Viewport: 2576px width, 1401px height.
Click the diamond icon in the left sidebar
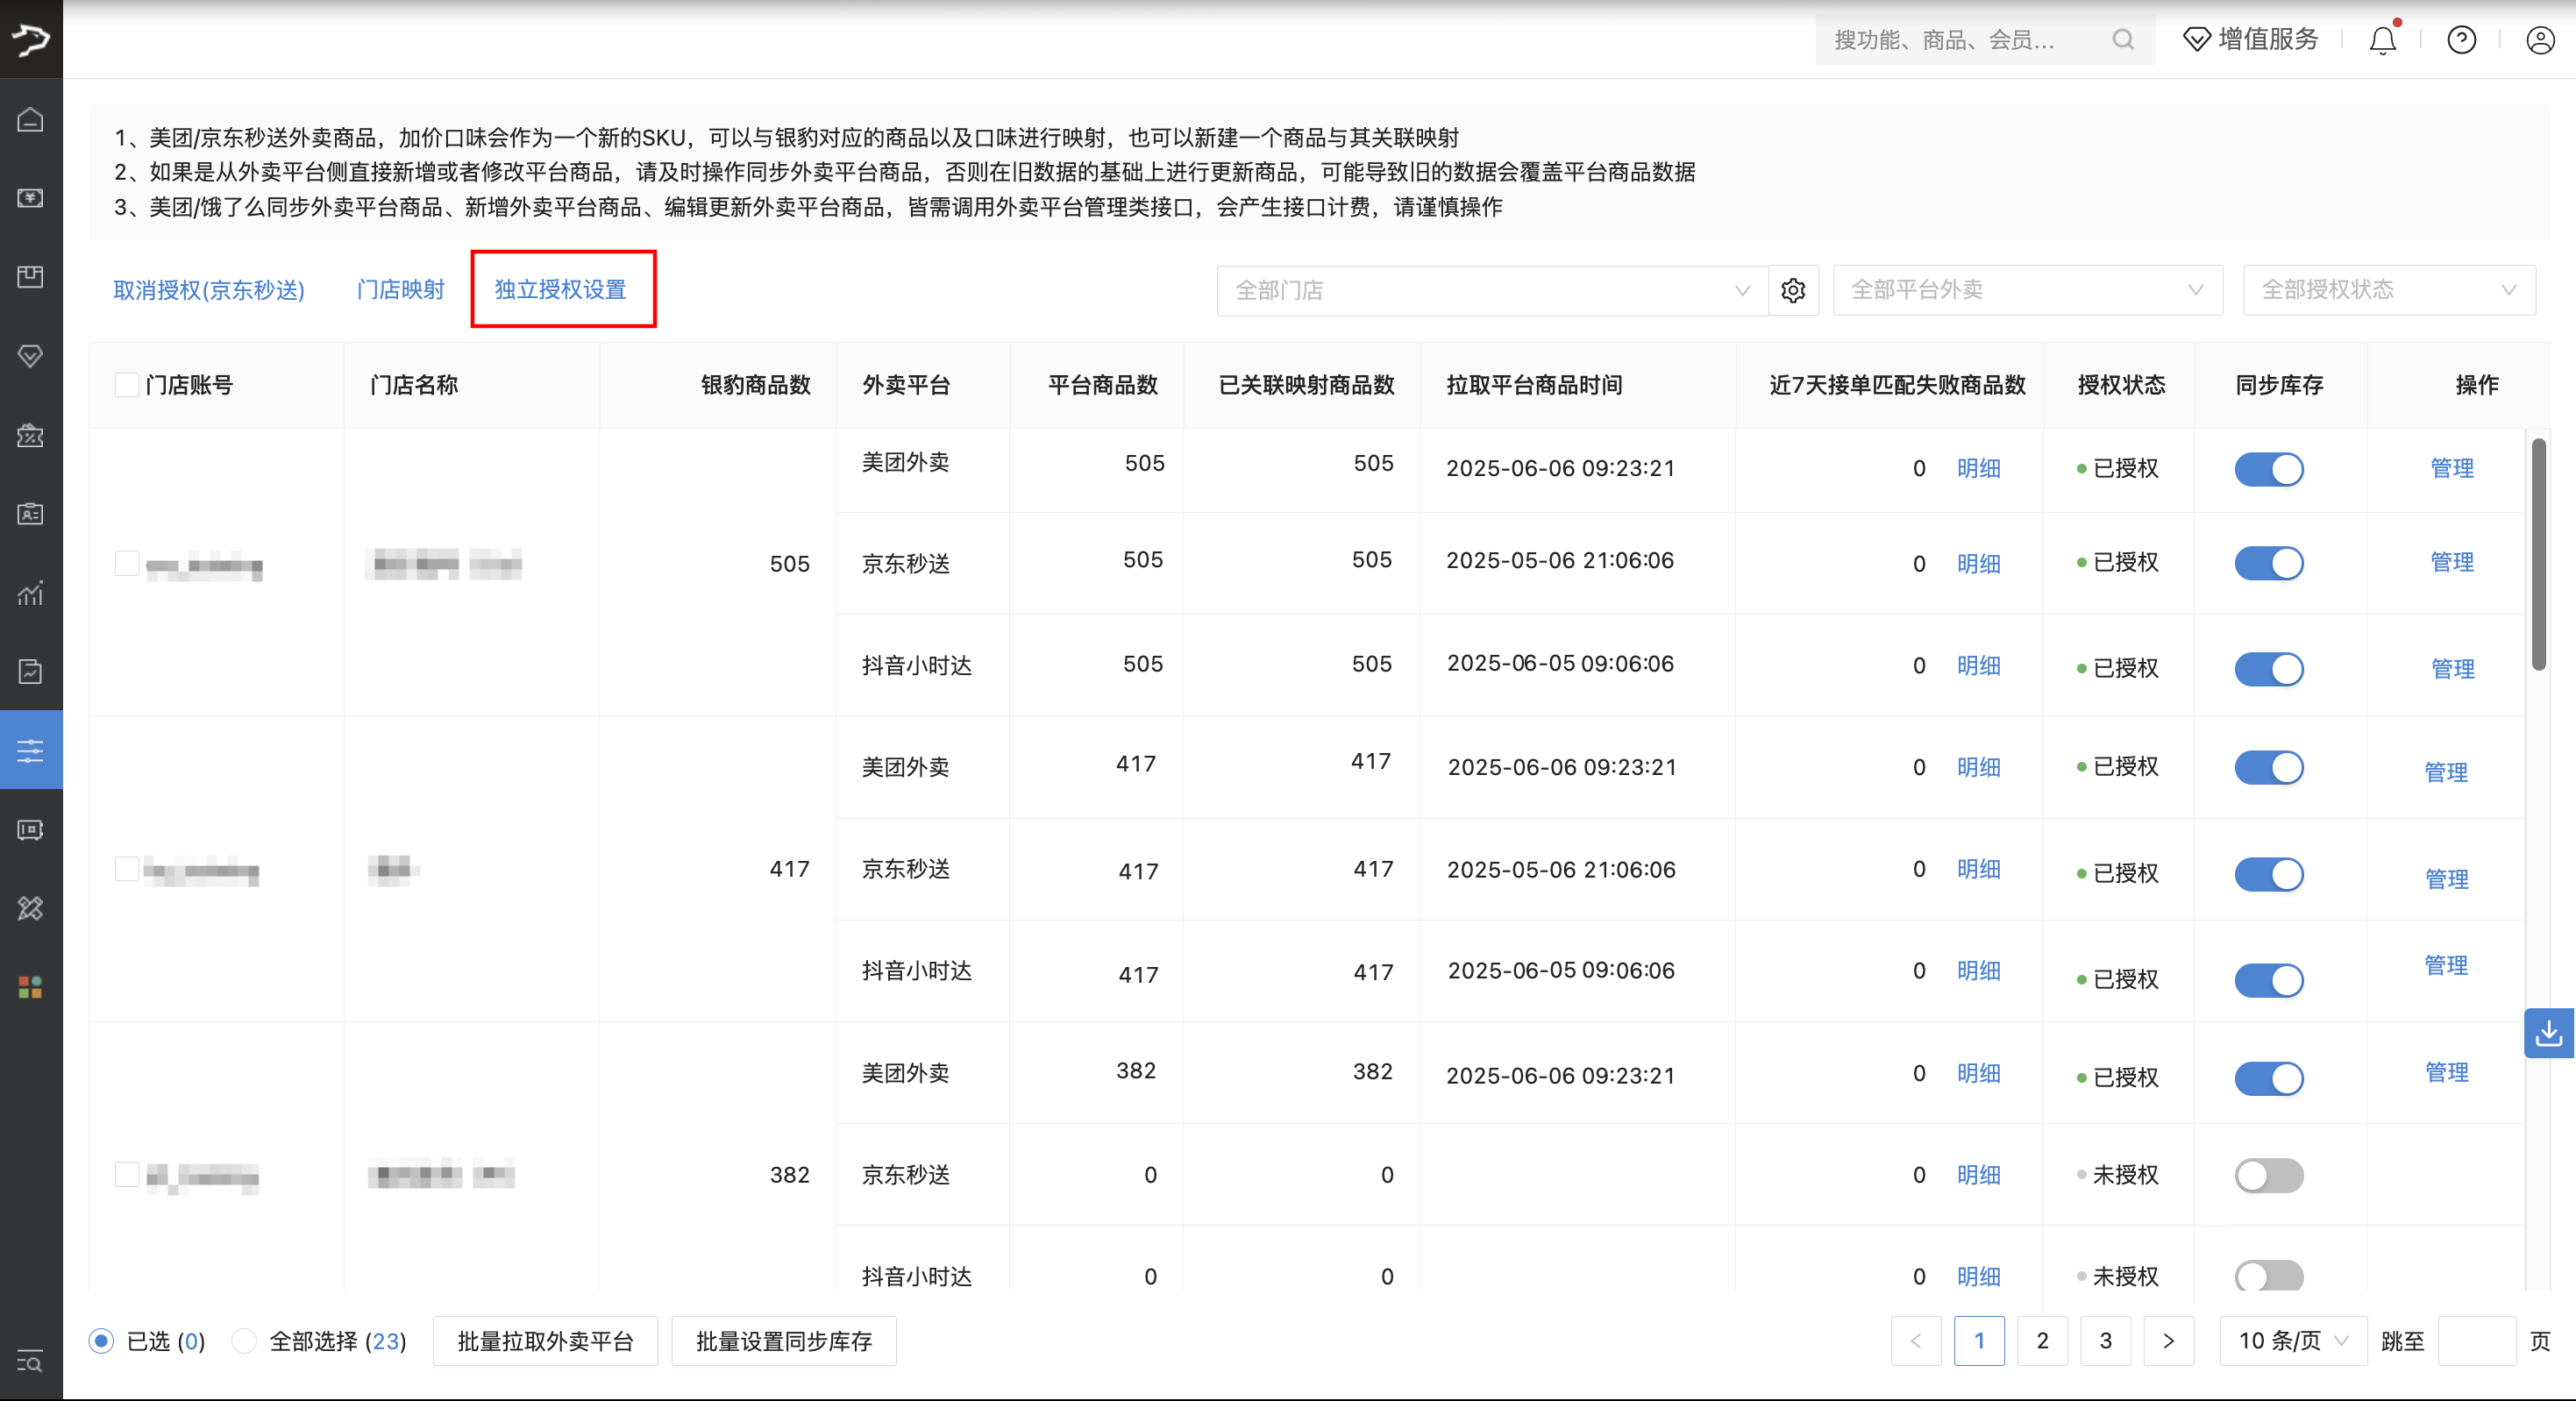coord(31,356)
